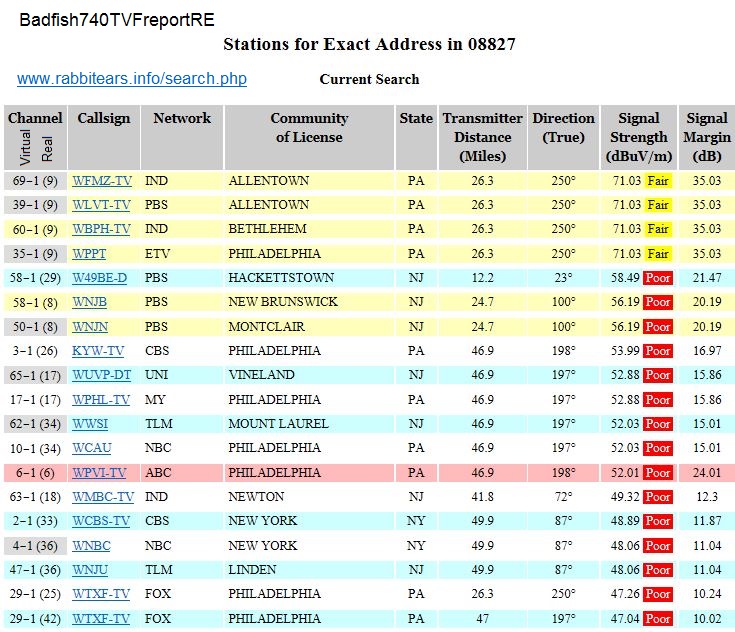
Task: Click the WWSI Mount Laurel callsign
Action: point(90,423)
